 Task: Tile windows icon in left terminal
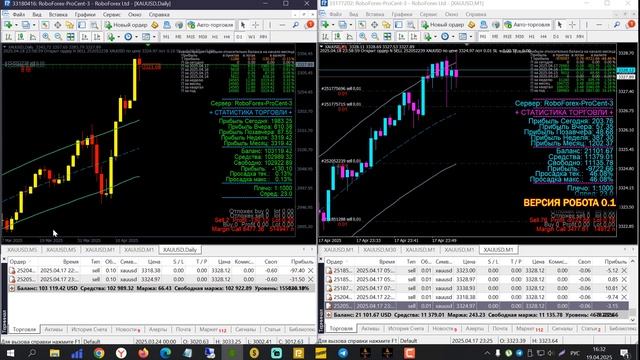[71, 37]
